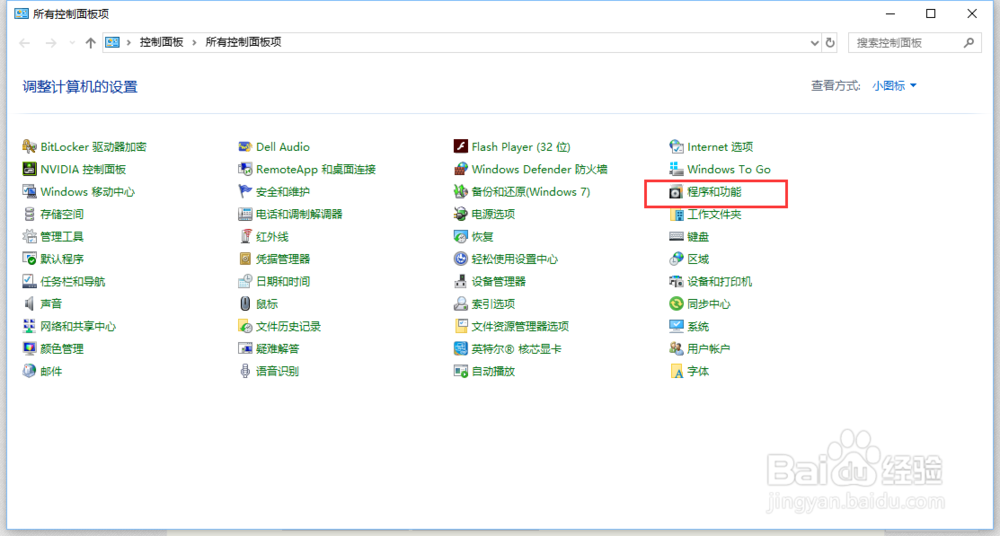Open 索引选项 link
This screenshot has height=536, width=1000.
click(x=493, y=304)
